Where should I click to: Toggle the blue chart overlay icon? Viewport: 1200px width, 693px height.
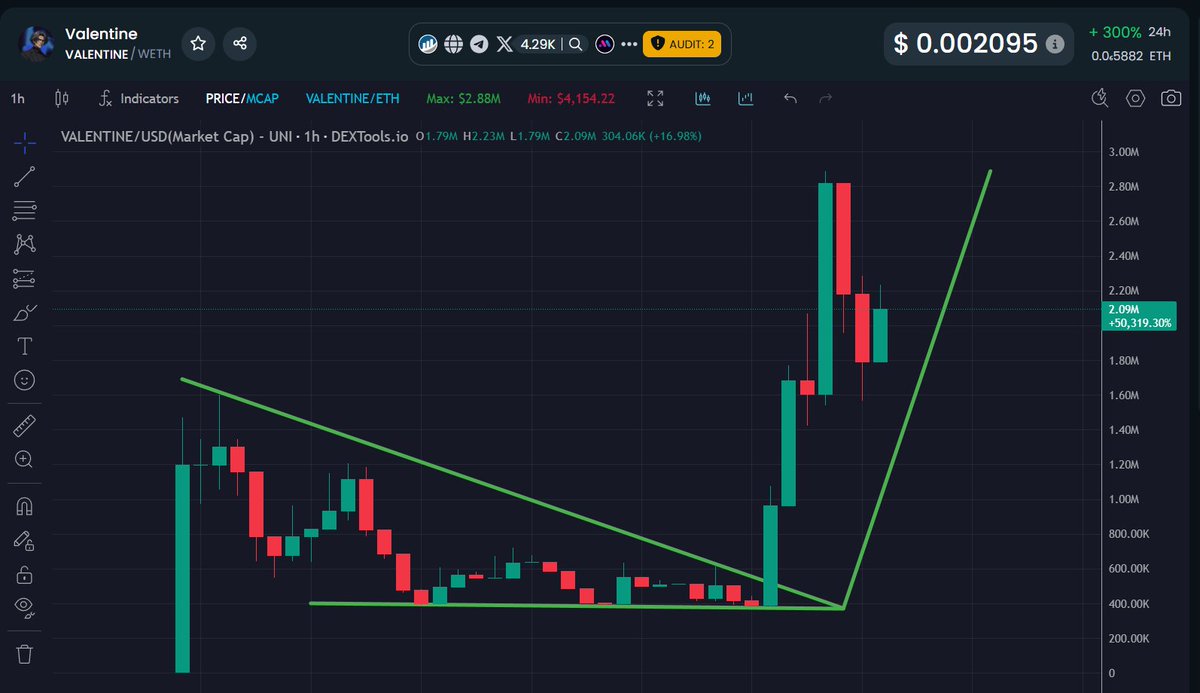[745, 98]
